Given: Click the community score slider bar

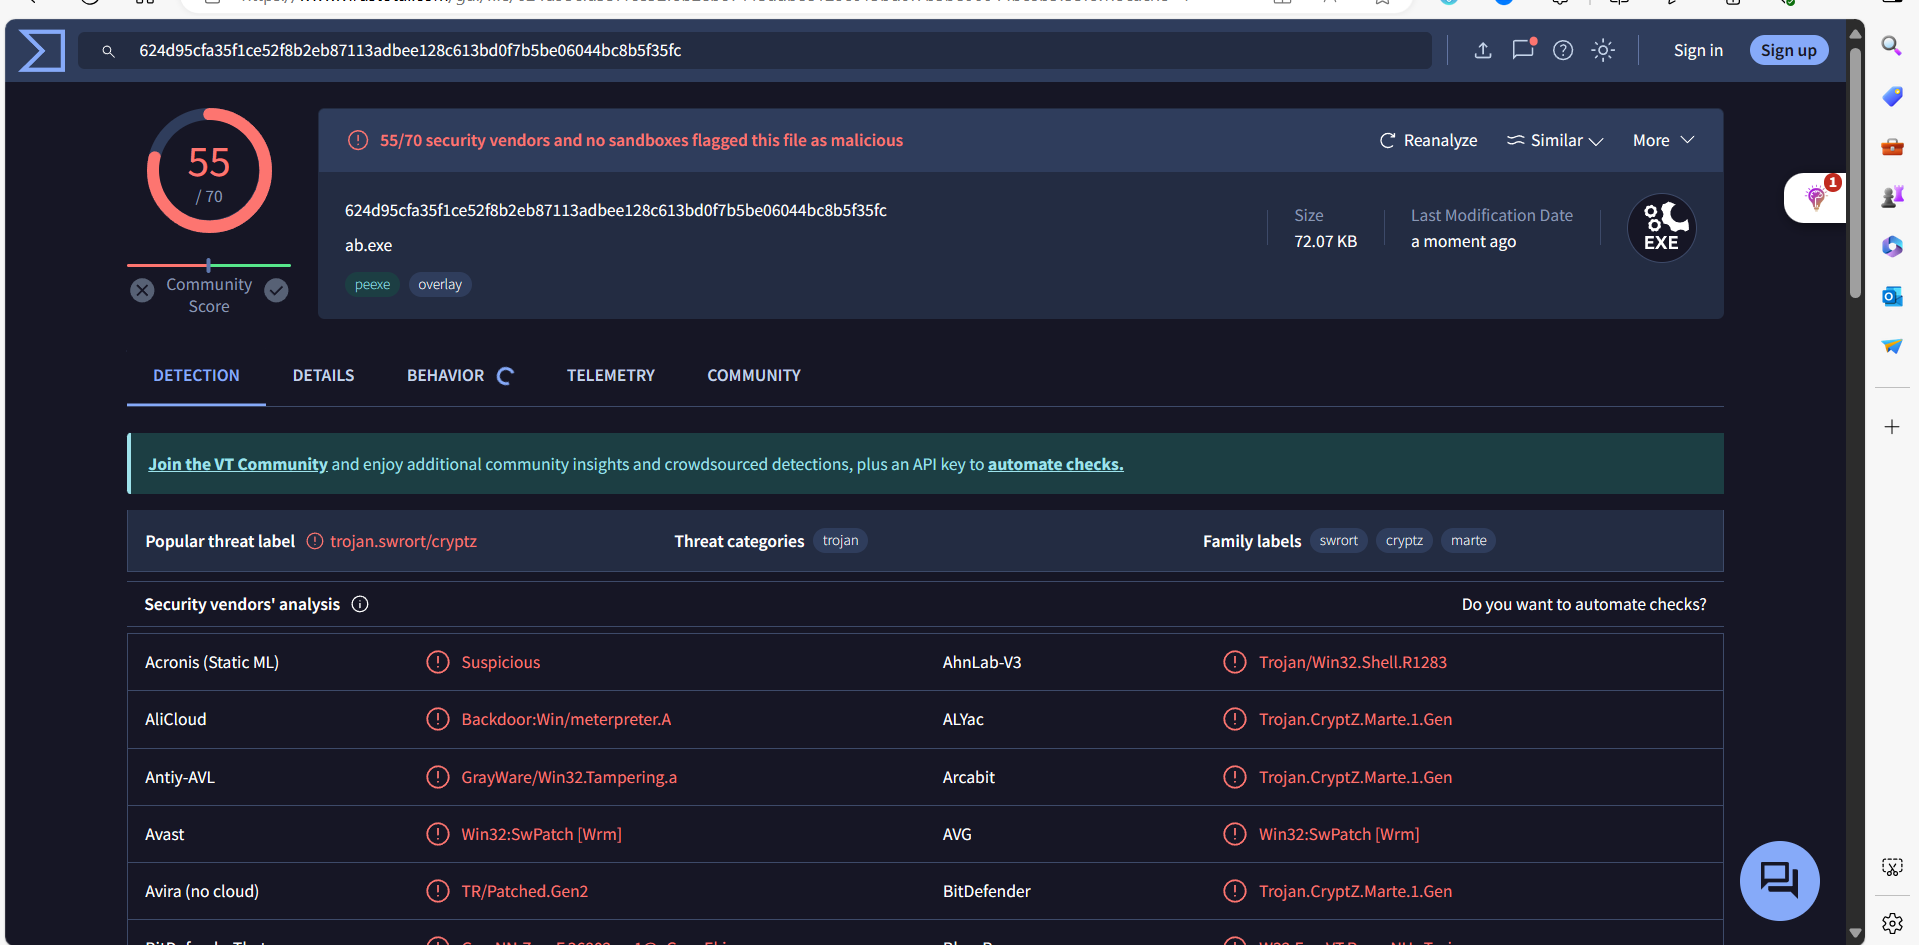Looking at the screenshot, I should 209,265.
